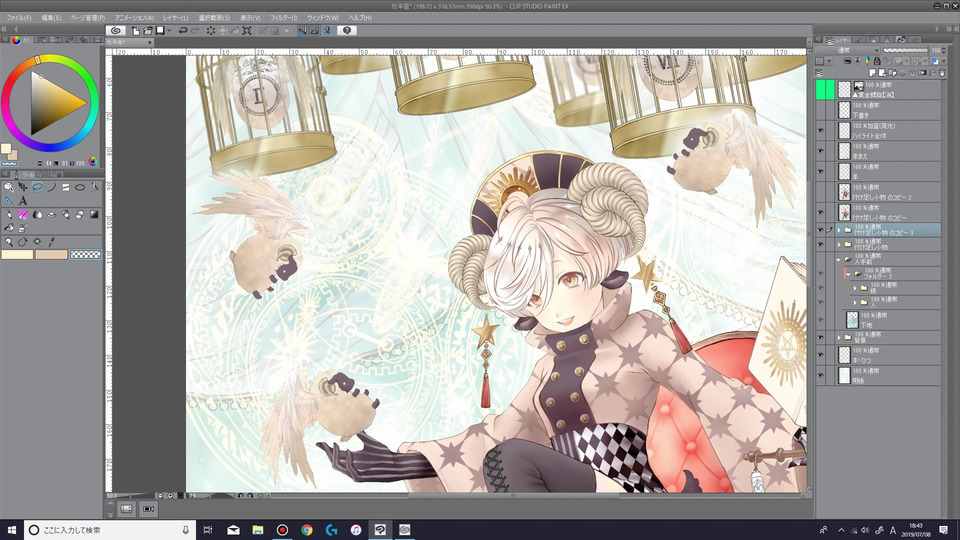This screenshot has height=540, width=960.
Task: Collapse the フォルダー 2 folder
Action: tap(849, 274)
